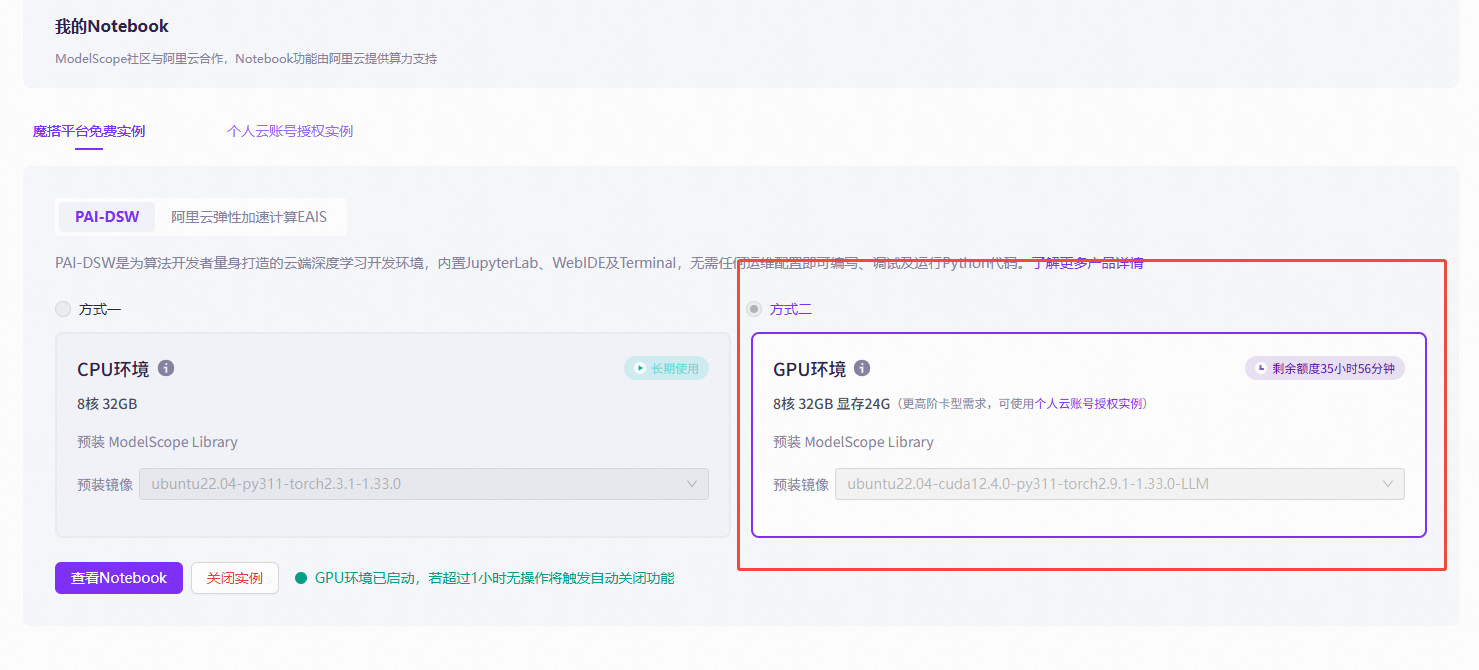The height and width of the screenshot is (670, 1479).
Task: Click the clock icon in the 剩余额度 badge
Action: tap(1260, 368)
